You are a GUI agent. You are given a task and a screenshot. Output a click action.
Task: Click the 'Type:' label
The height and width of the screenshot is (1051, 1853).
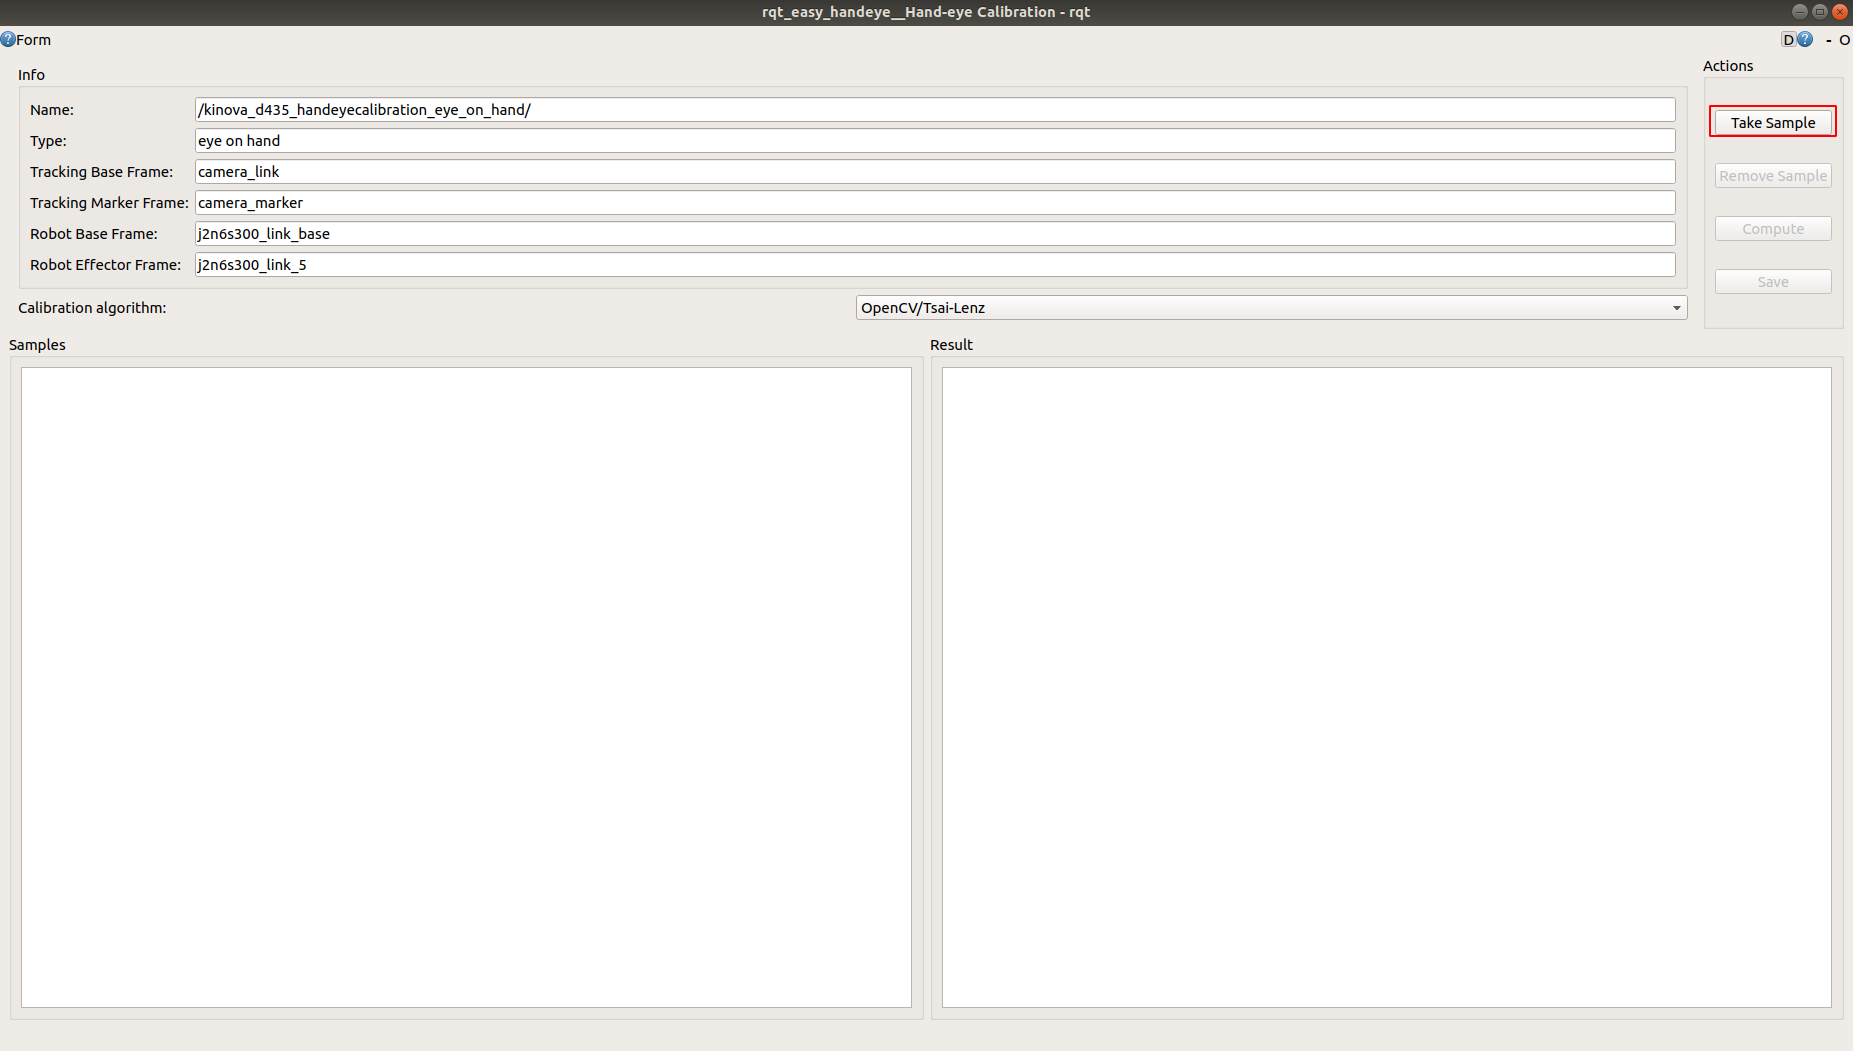(48, 141)
